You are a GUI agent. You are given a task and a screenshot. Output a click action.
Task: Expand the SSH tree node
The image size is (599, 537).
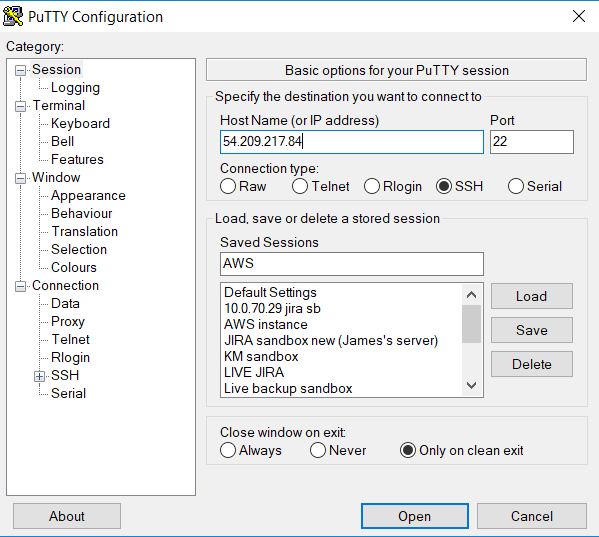click(x=39, y=376)
